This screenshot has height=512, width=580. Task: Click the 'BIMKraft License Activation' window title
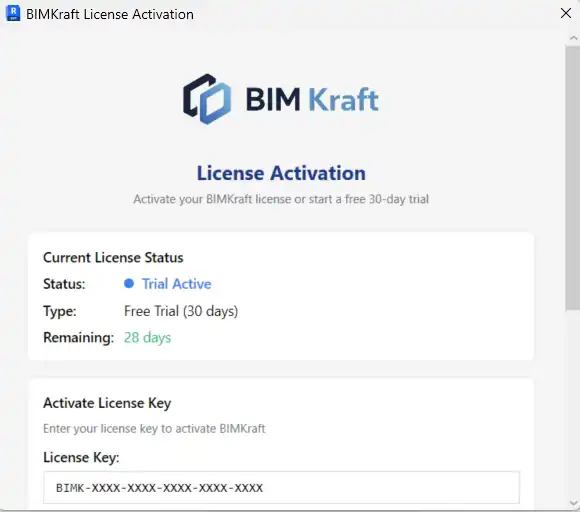pyautogui.click(x=110, y=14)
